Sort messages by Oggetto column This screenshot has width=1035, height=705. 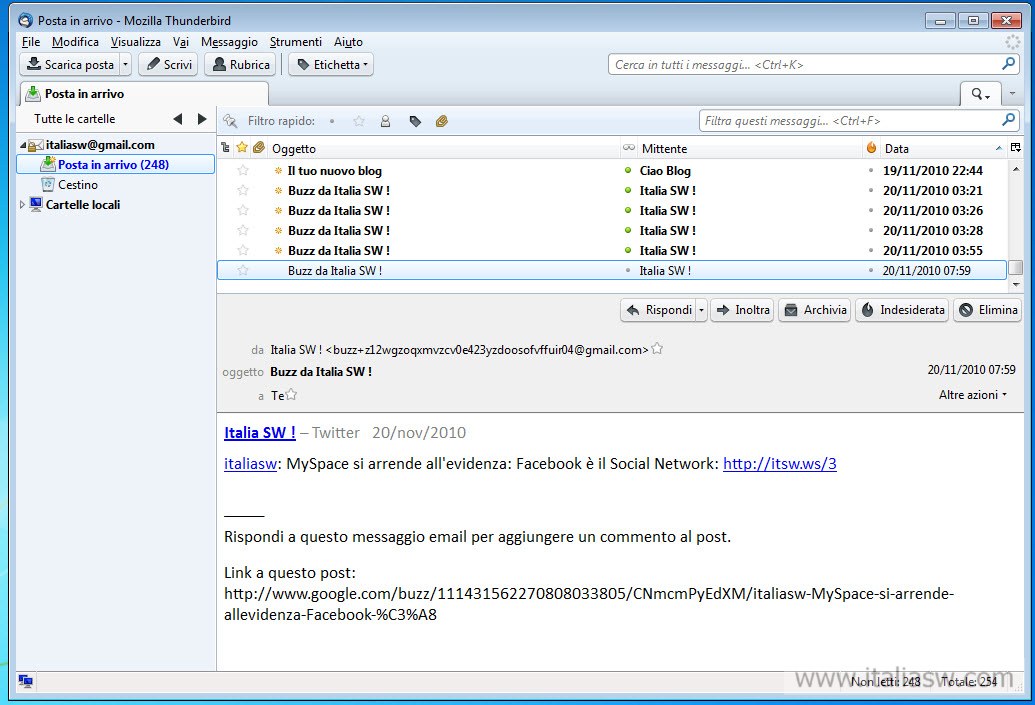tap(444, 149)
